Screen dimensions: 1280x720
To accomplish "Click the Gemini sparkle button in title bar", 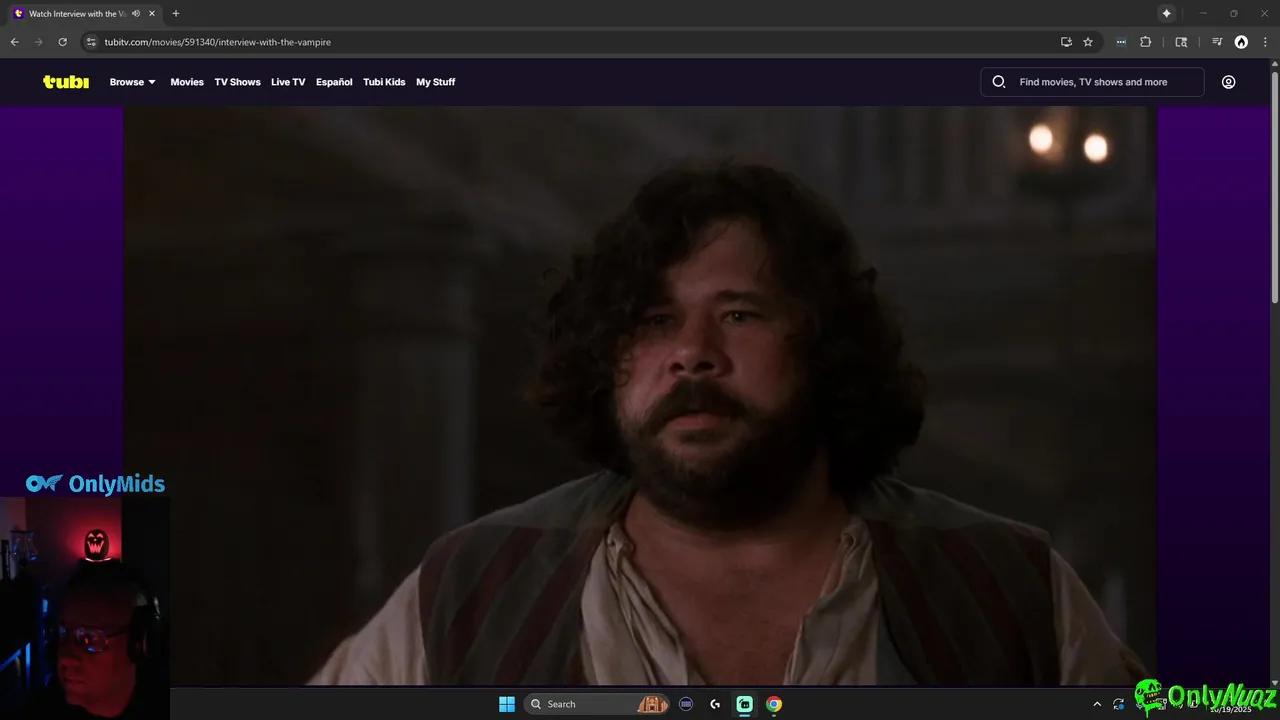I will tap(1166, 13).
